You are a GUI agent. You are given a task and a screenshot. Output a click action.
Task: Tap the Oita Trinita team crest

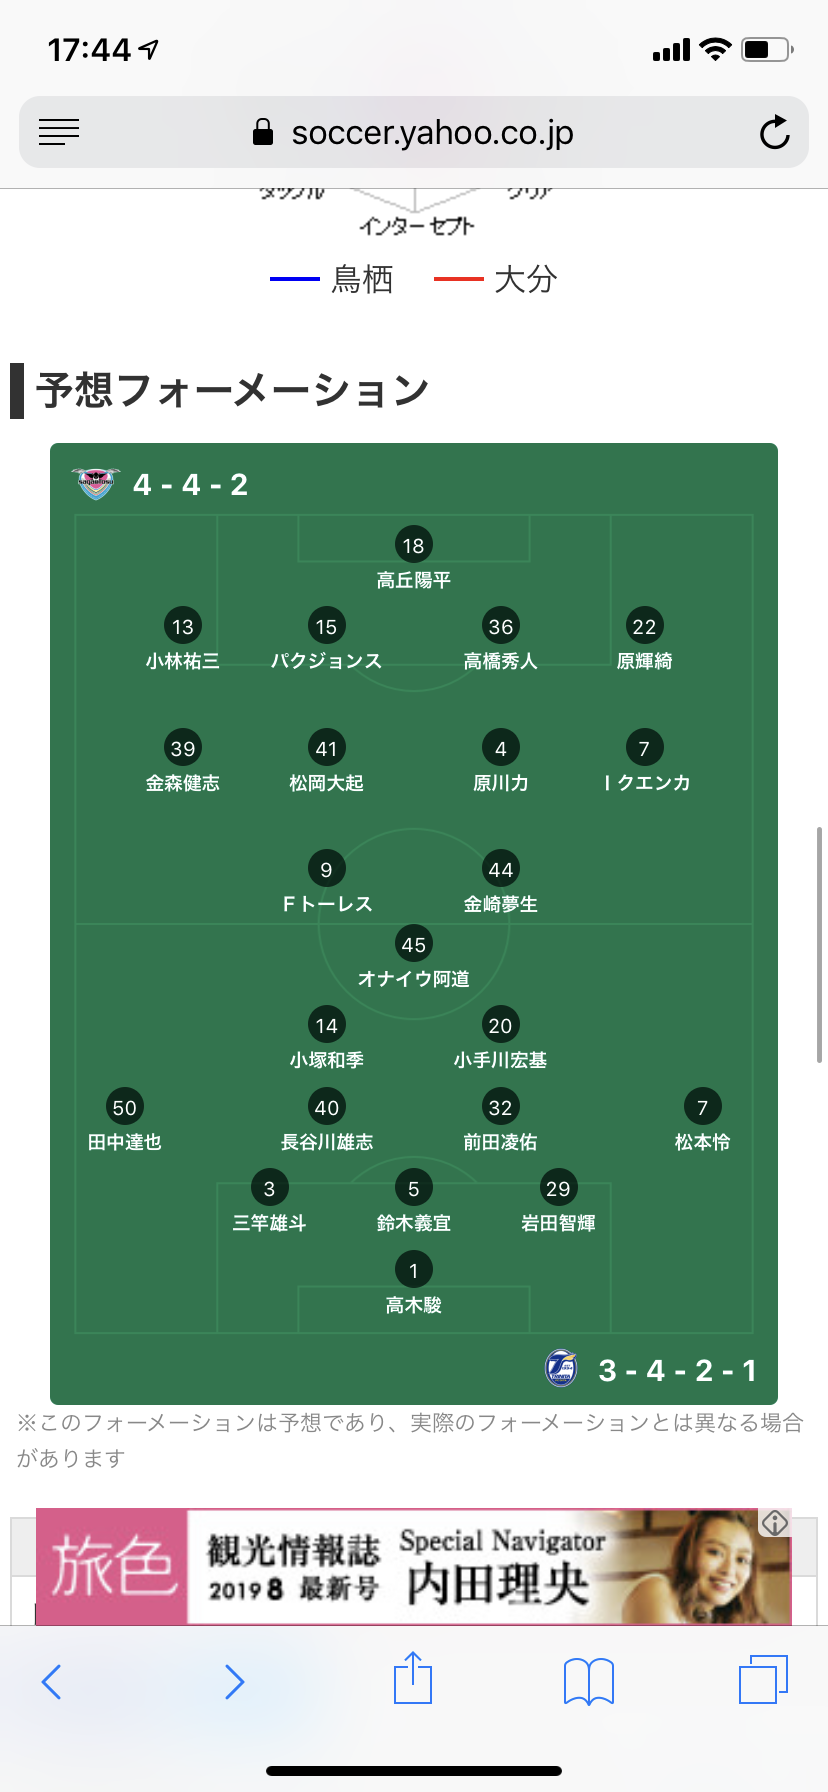(561, 1368)
